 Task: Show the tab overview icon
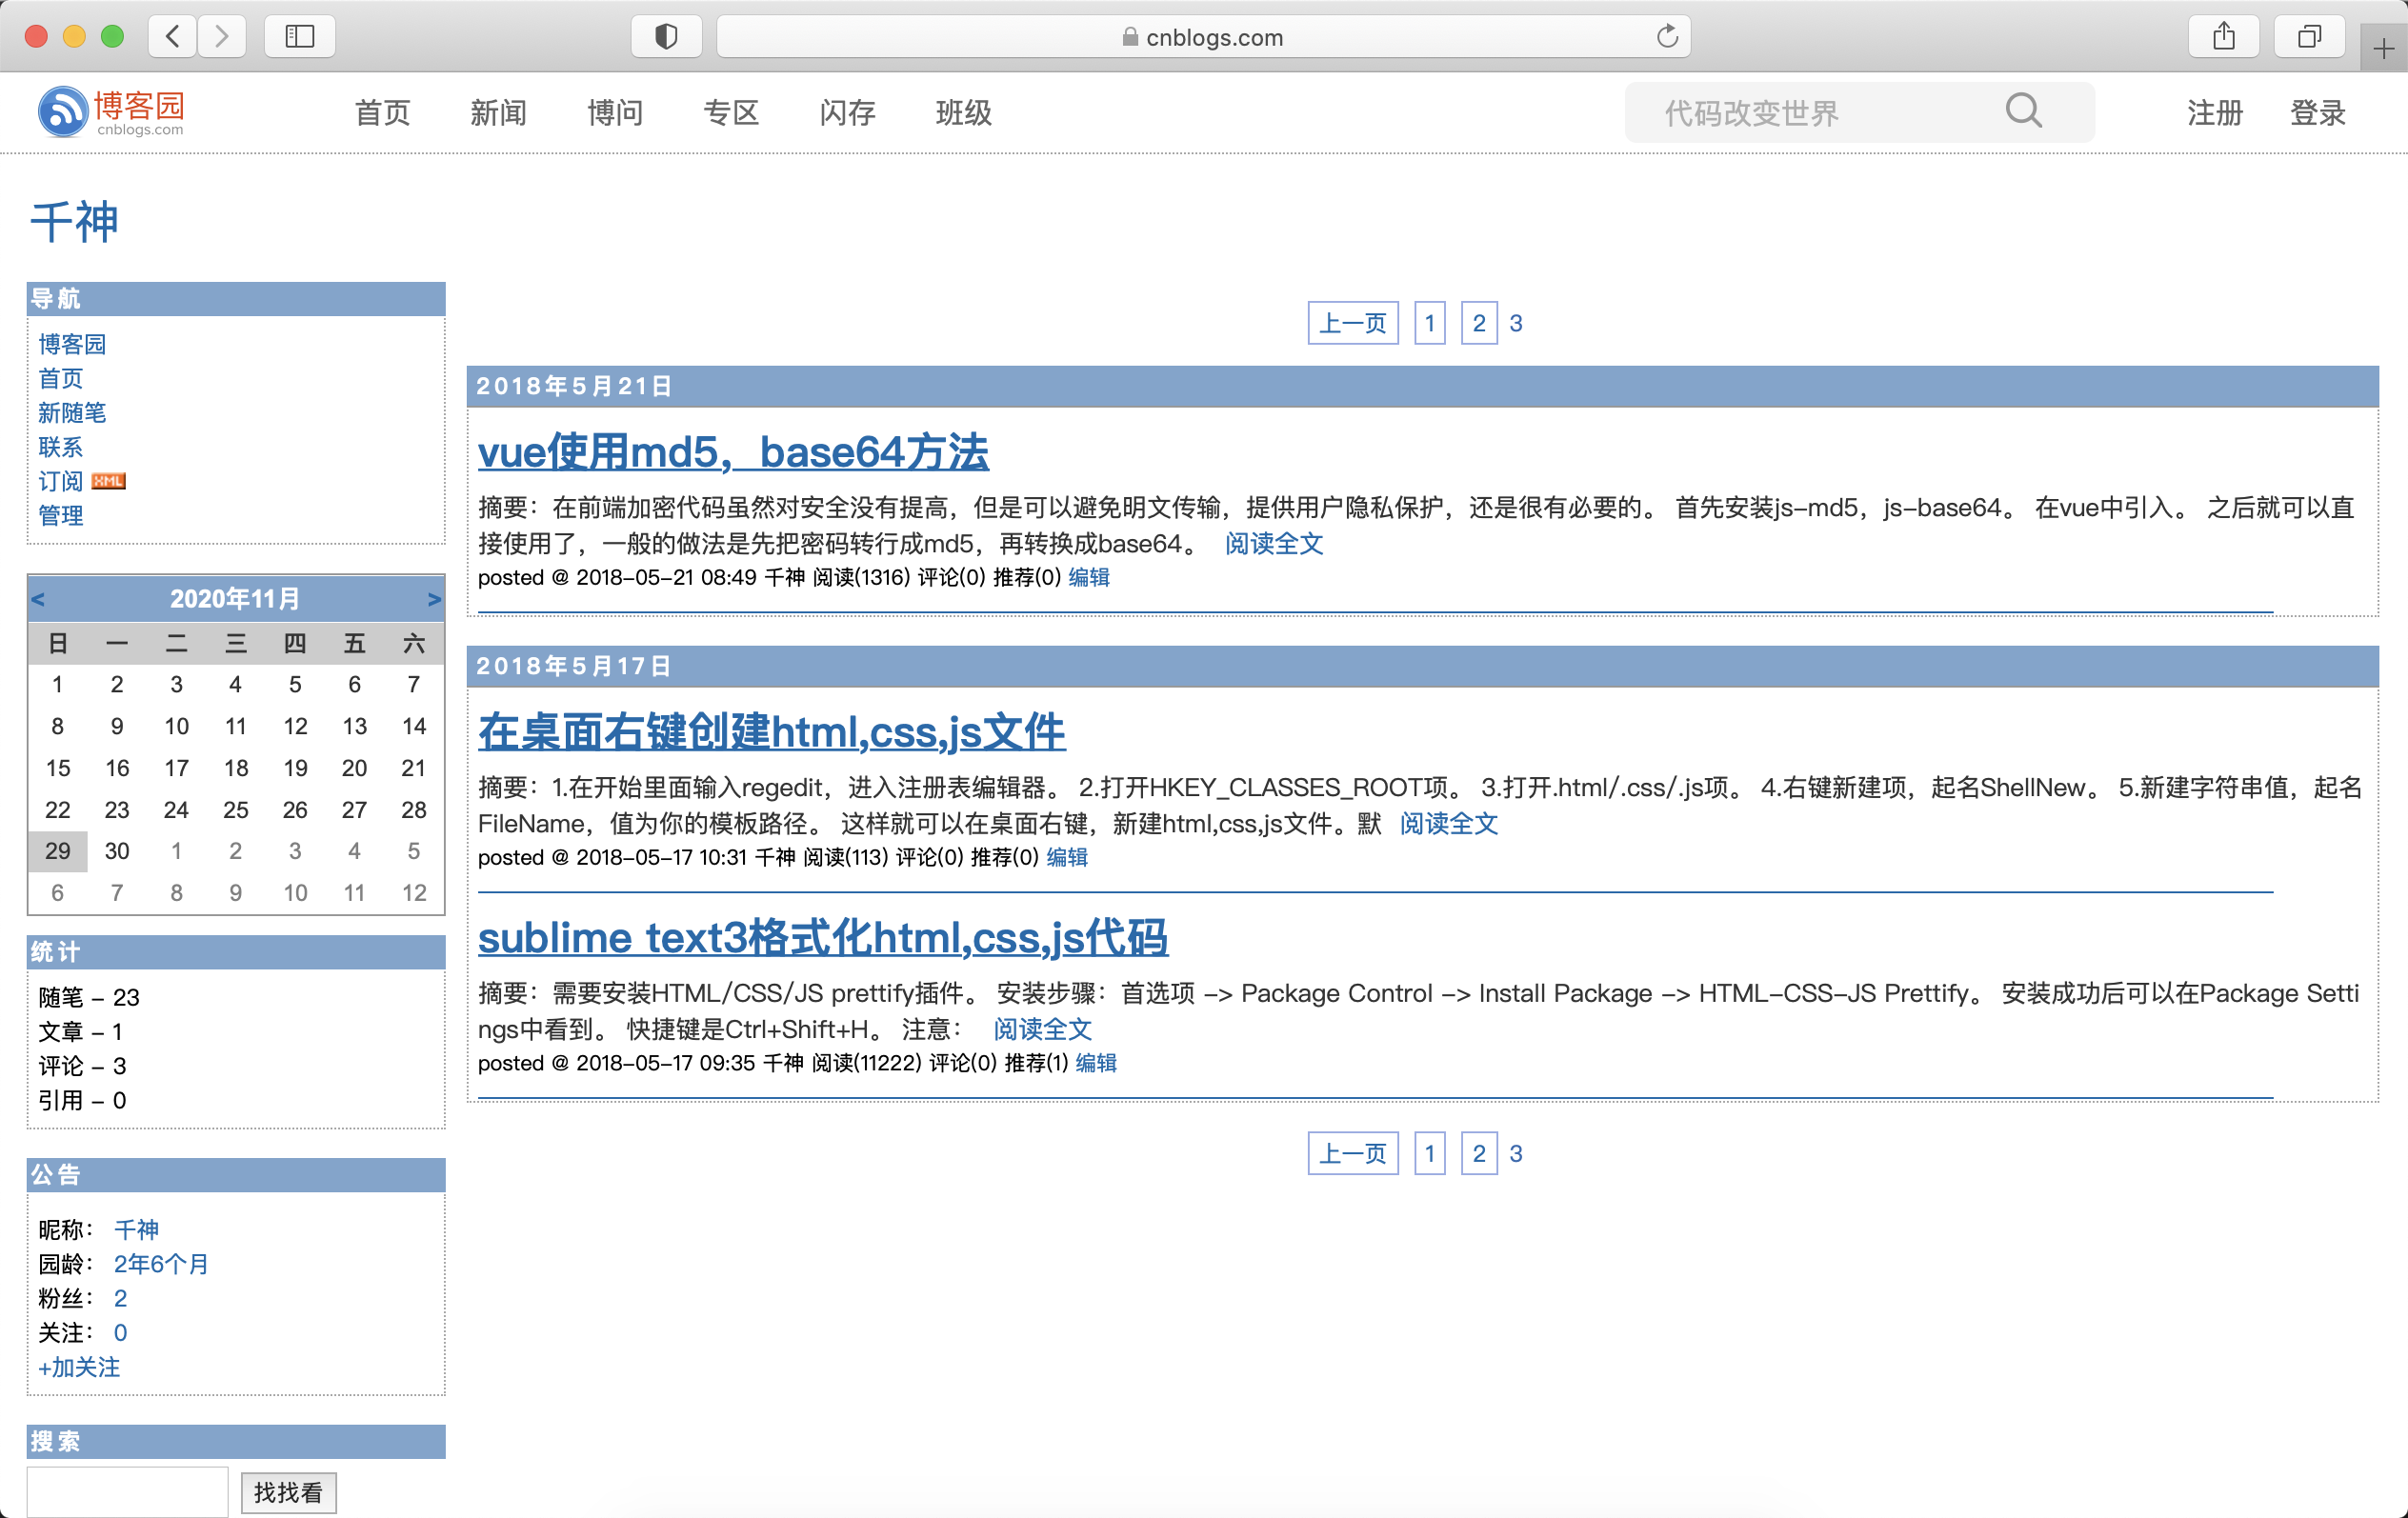pyautogui.click(x=2309, y=37)
